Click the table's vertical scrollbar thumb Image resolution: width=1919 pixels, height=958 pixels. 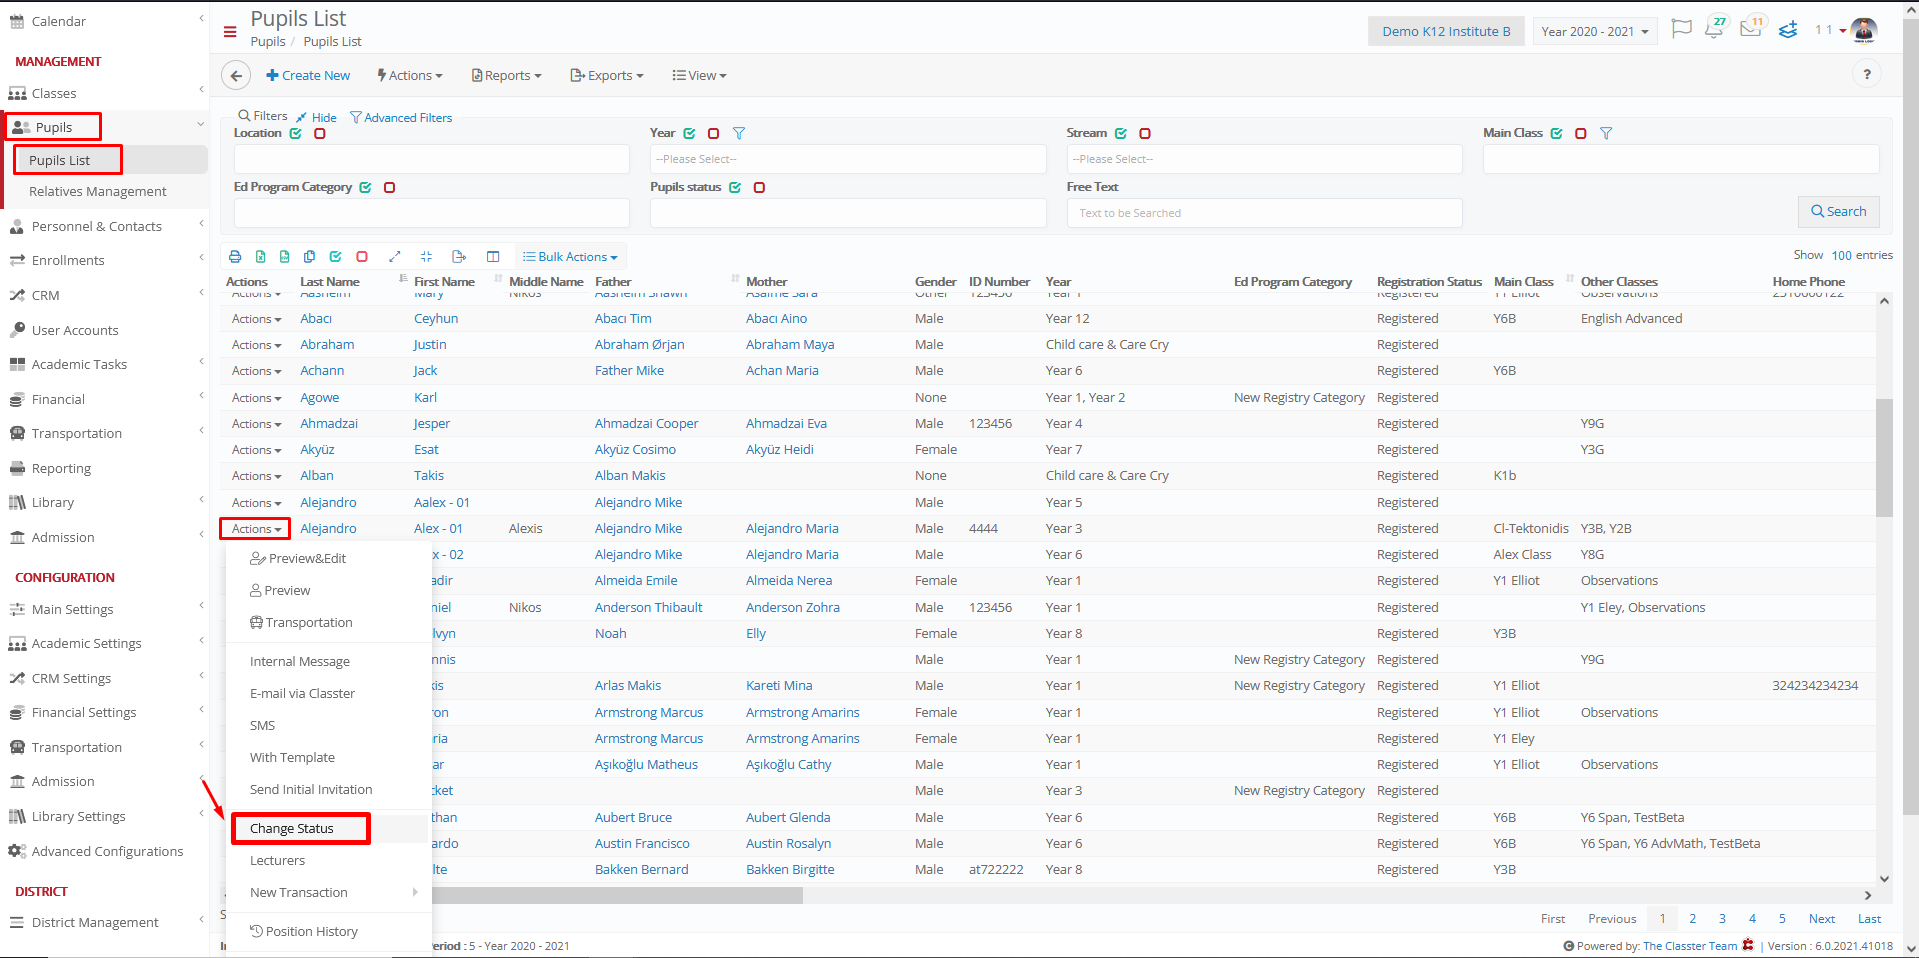click(x=1884, y=458)
